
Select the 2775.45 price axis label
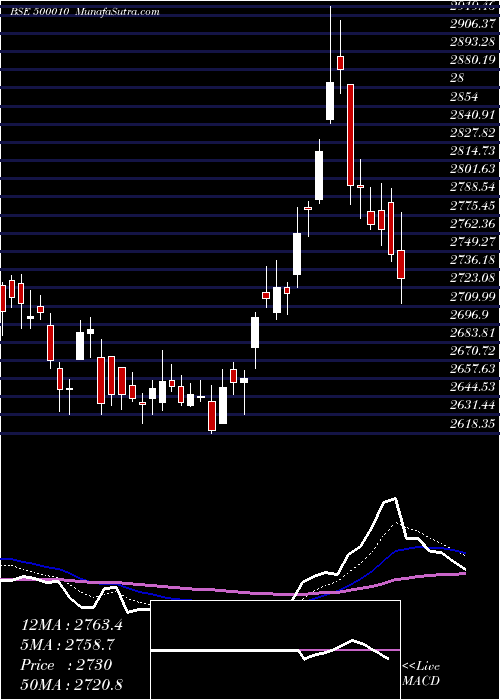(473, 205)
